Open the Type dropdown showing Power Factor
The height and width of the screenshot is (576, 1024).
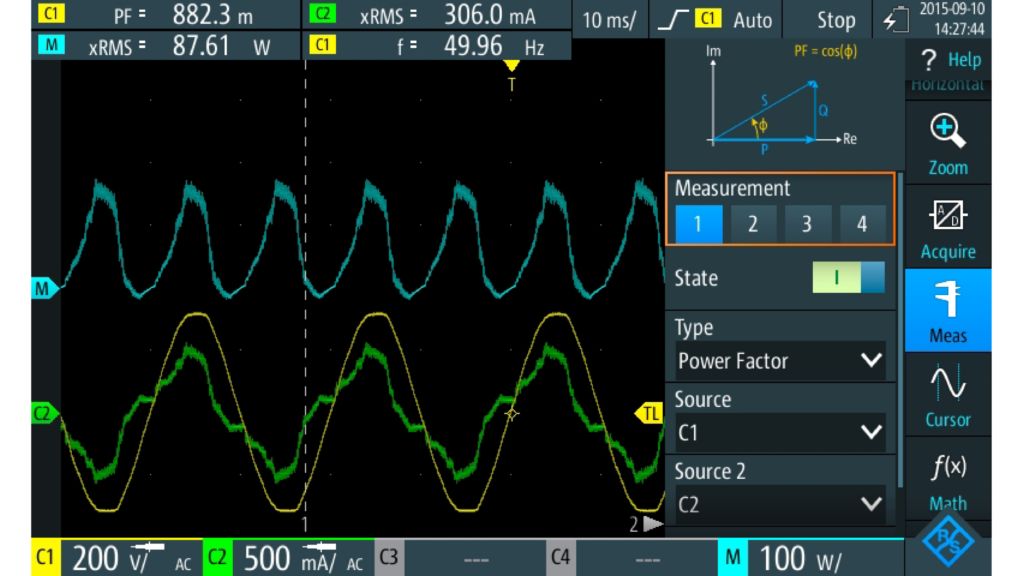(x=779, y=360)
